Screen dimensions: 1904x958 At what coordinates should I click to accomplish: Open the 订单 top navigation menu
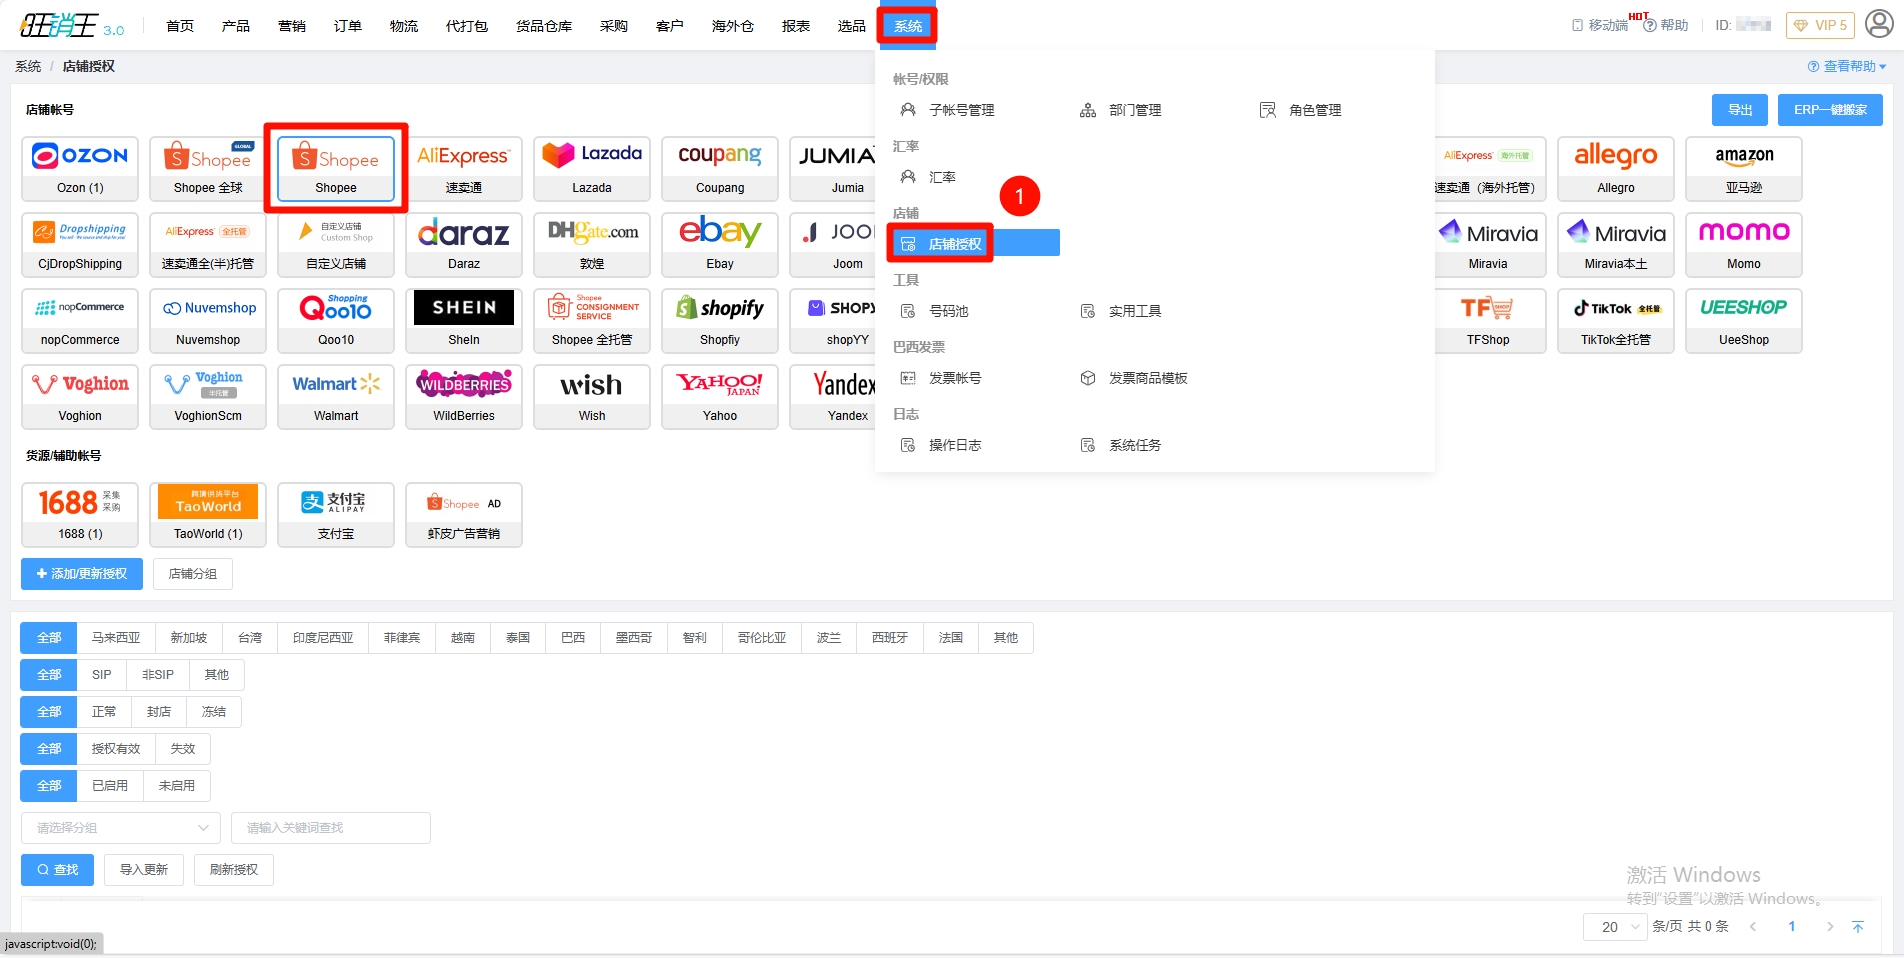click(x=348, y=26)
